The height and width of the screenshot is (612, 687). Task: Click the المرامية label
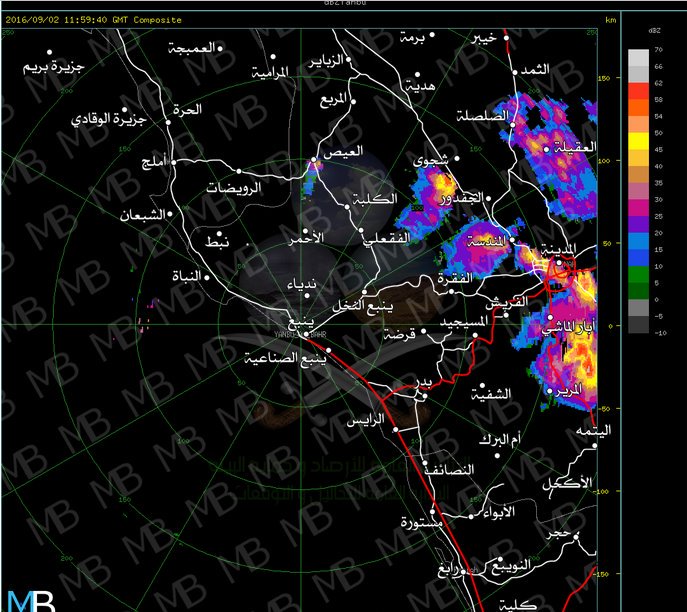270,72
